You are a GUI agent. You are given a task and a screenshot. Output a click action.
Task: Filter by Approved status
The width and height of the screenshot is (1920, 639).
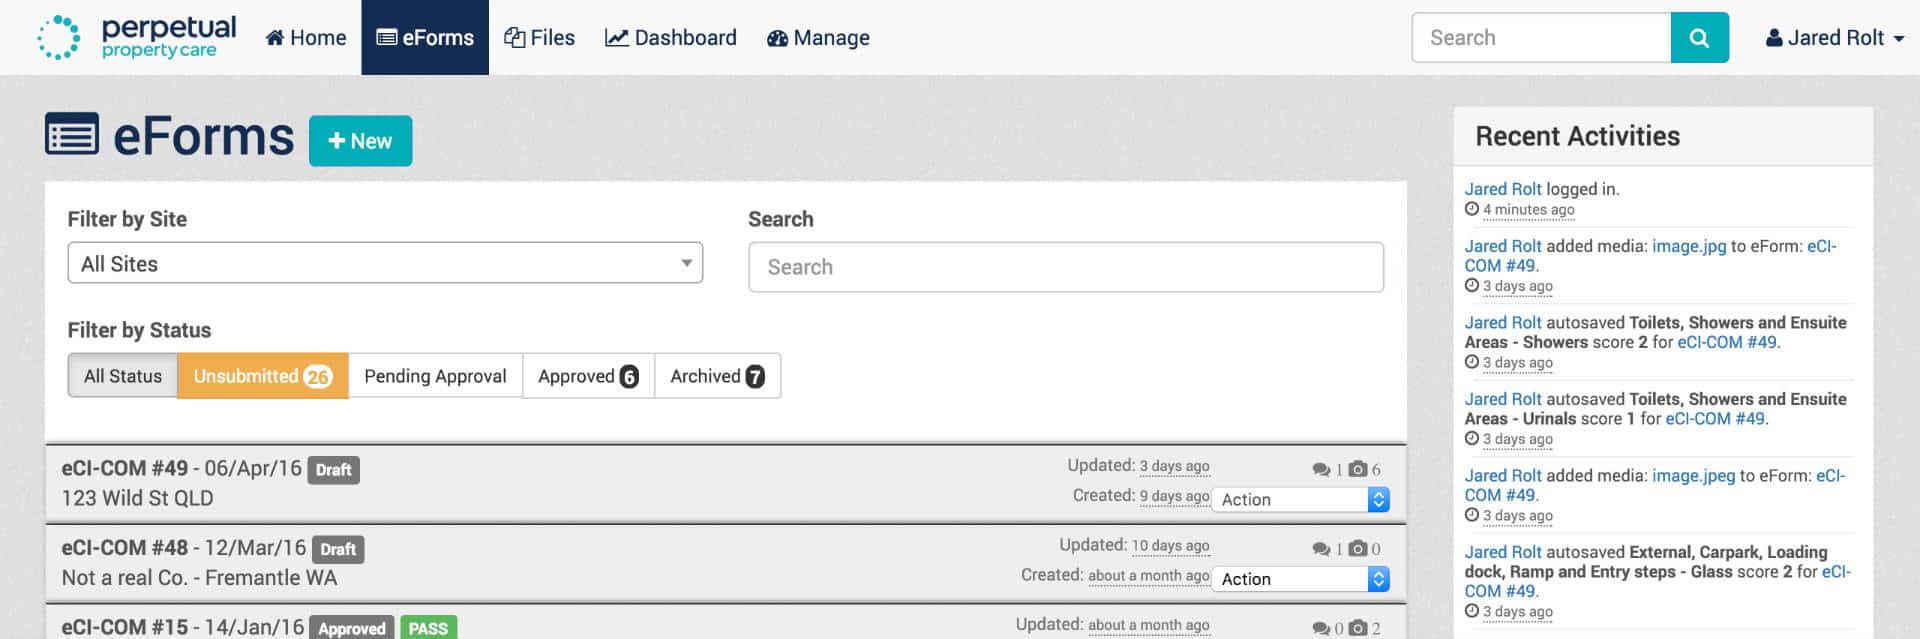(588, 376)
